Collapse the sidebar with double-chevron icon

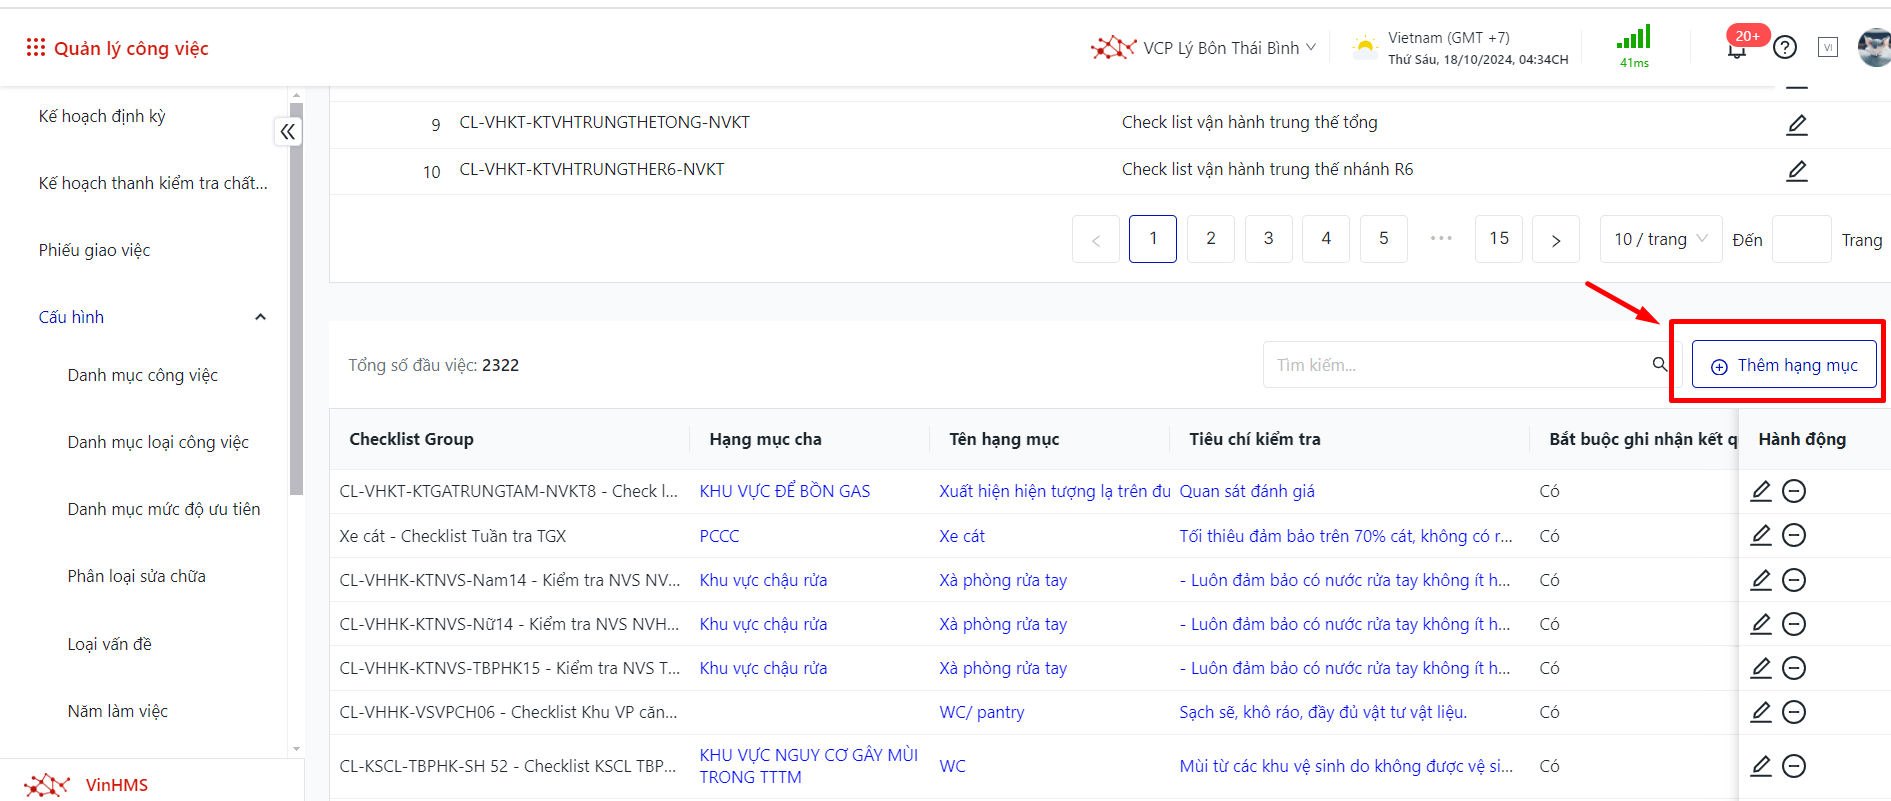288,132
